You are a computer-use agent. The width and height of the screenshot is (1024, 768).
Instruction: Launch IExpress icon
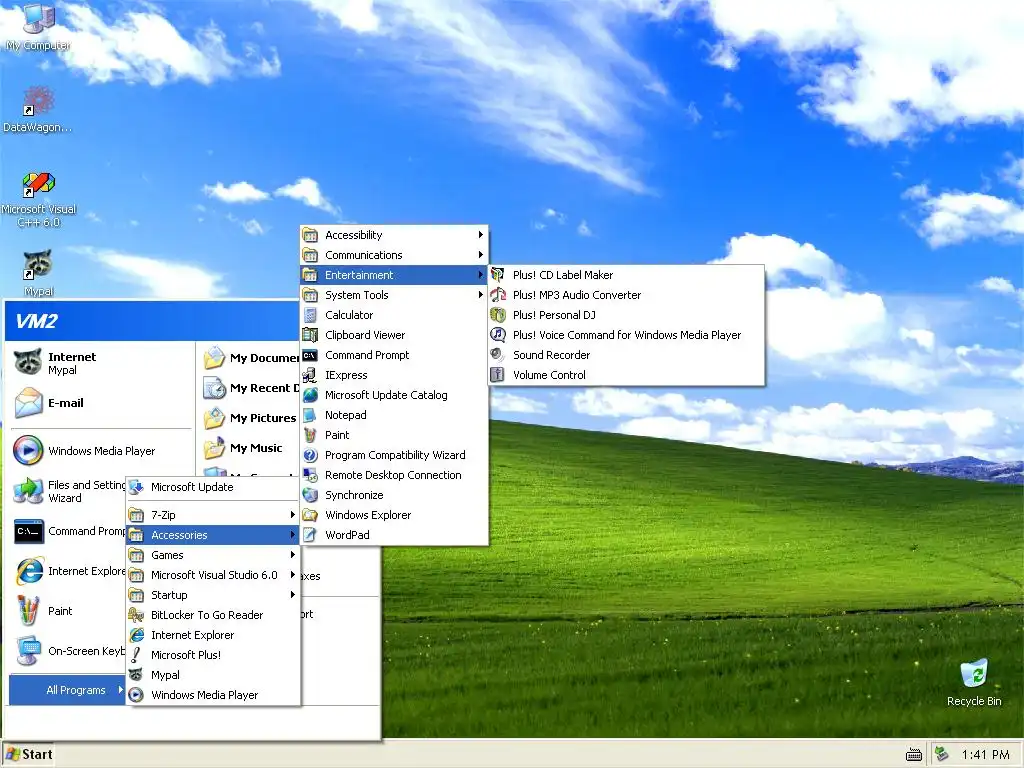pyautogui.click(x=310, y=375)
